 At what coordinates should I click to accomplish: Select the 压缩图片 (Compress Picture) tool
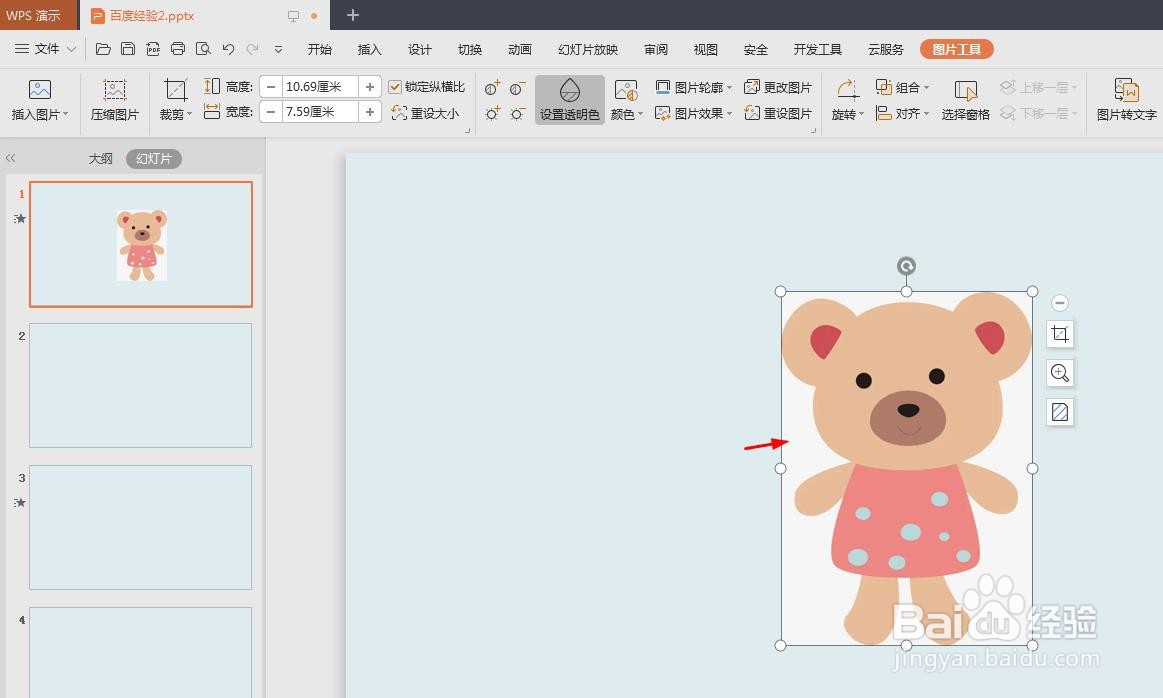point(114,99)
